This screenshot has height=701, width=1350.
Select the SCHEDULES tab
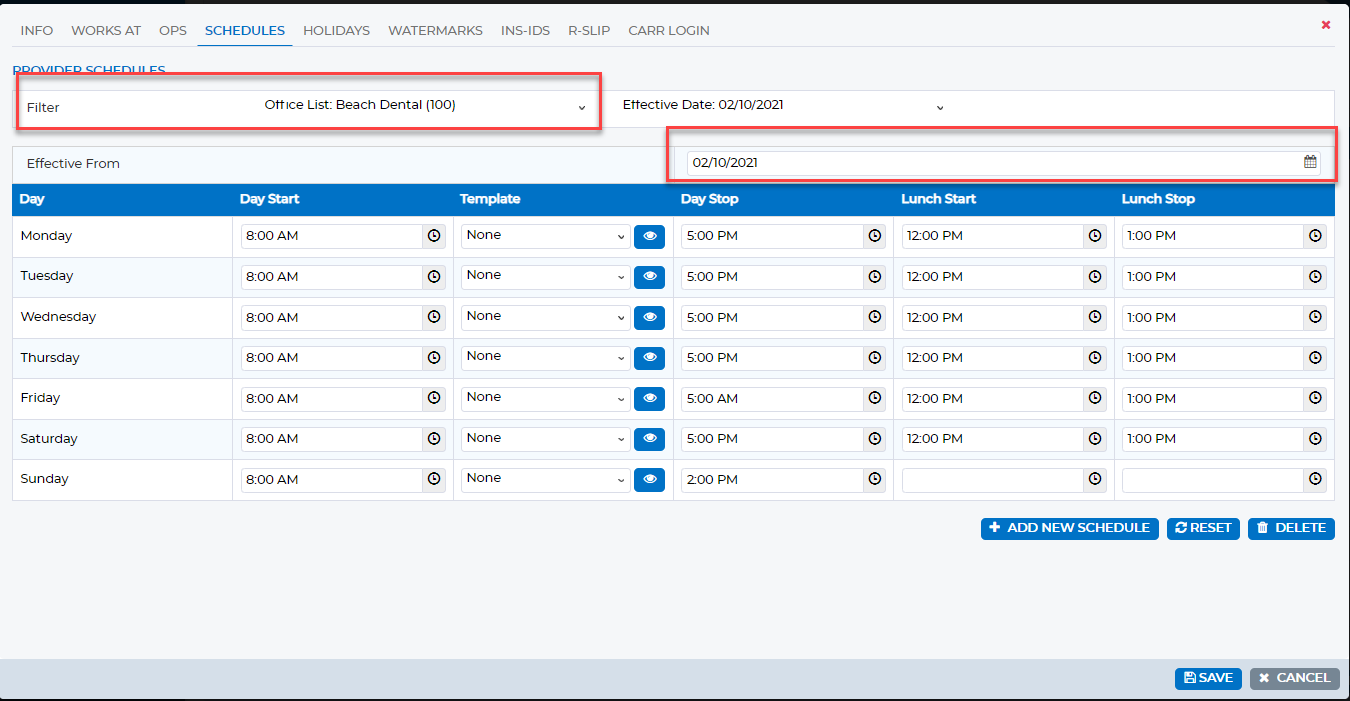click(245, 31)
